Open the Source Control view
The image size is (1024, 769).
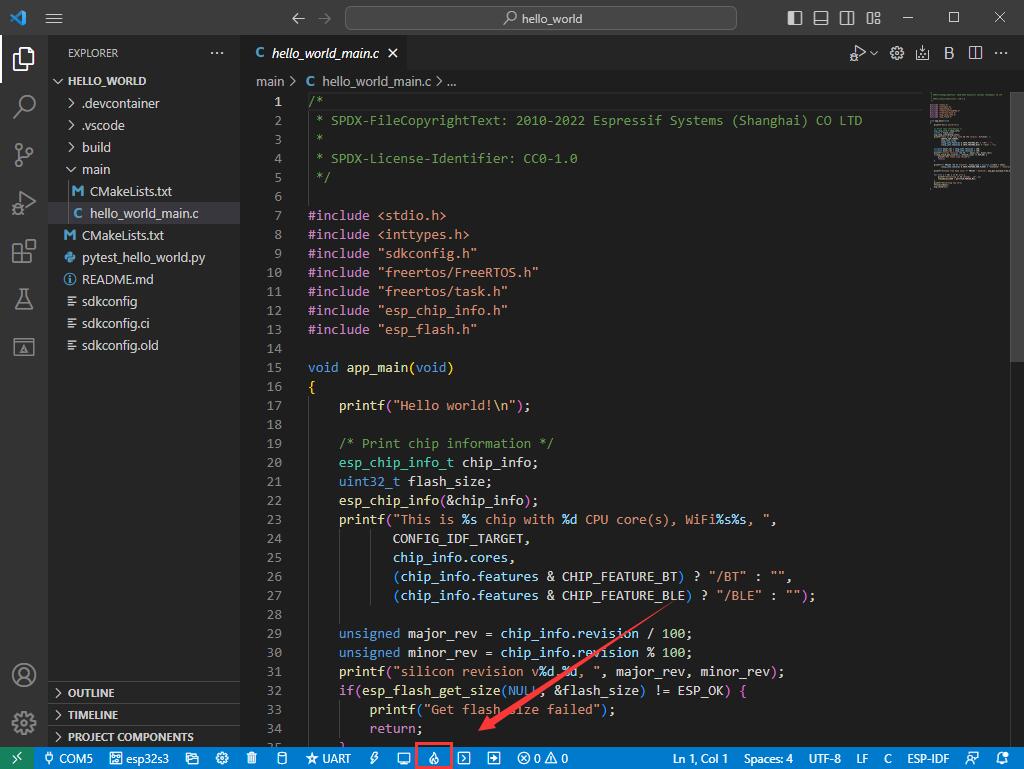click(24, 154)
